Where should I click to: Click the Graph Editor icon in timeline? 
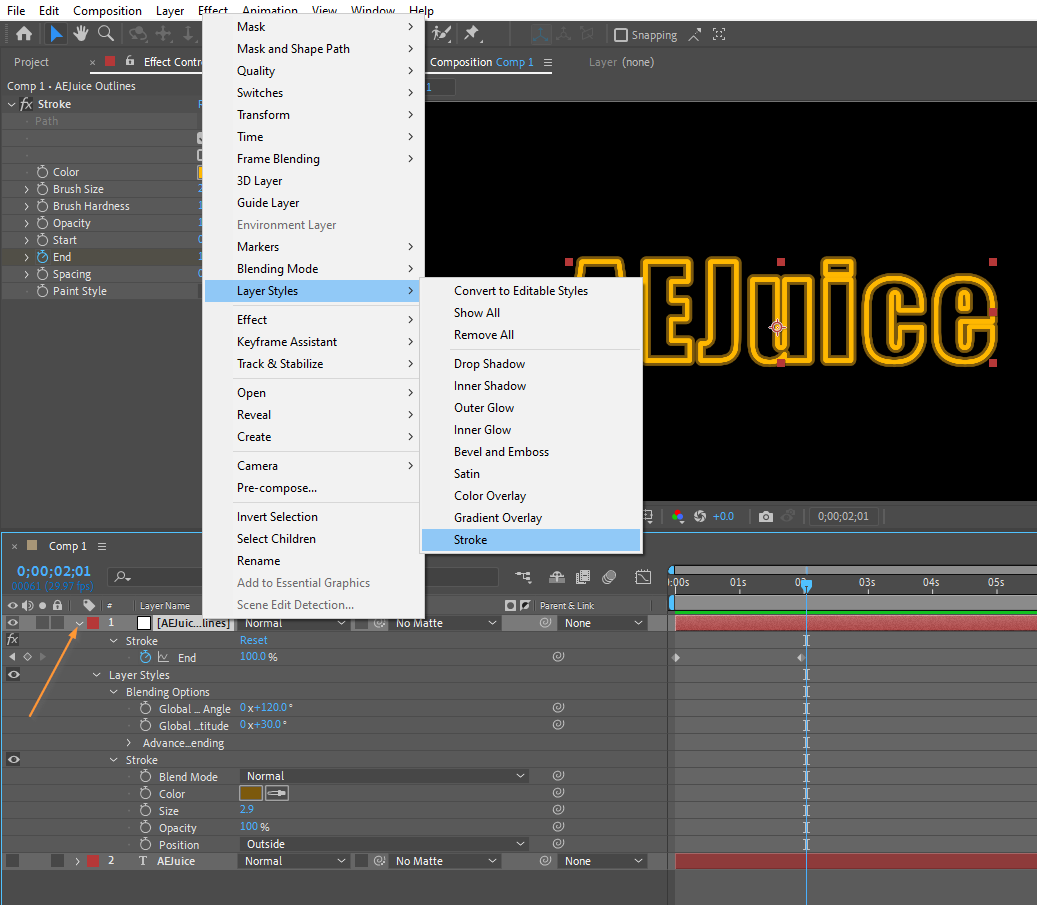point(643,577)
